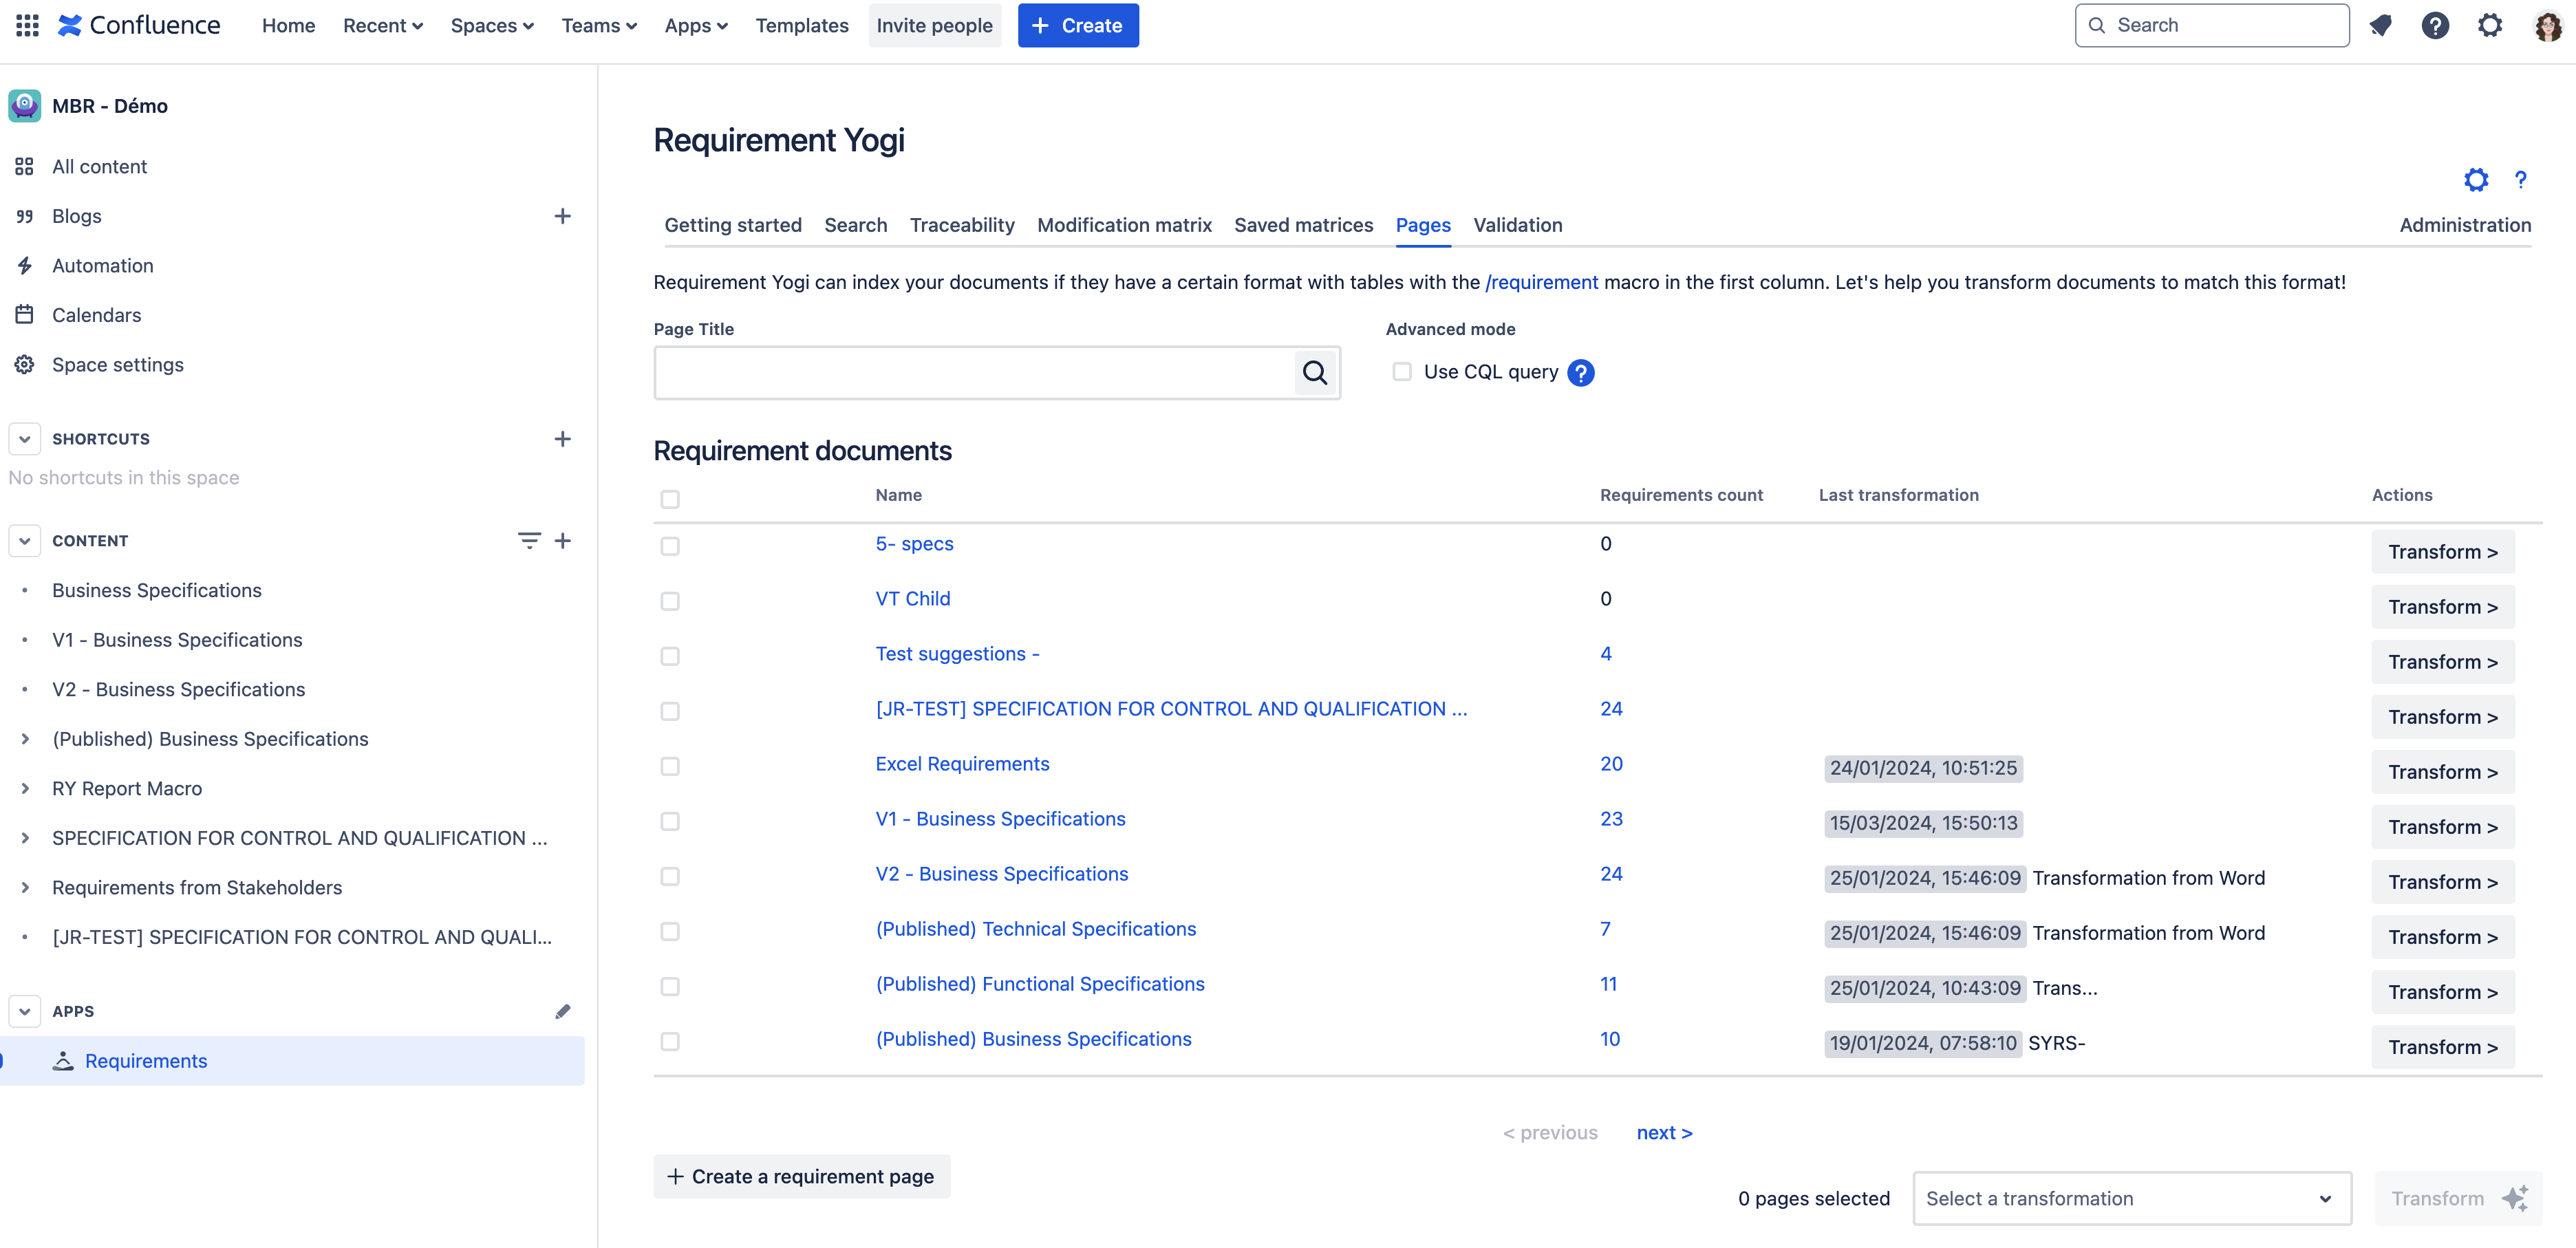Click the Invite people button
The width and height of the screenshot is (2576, 1248).
pyautogui.click(x=934, y=25)
